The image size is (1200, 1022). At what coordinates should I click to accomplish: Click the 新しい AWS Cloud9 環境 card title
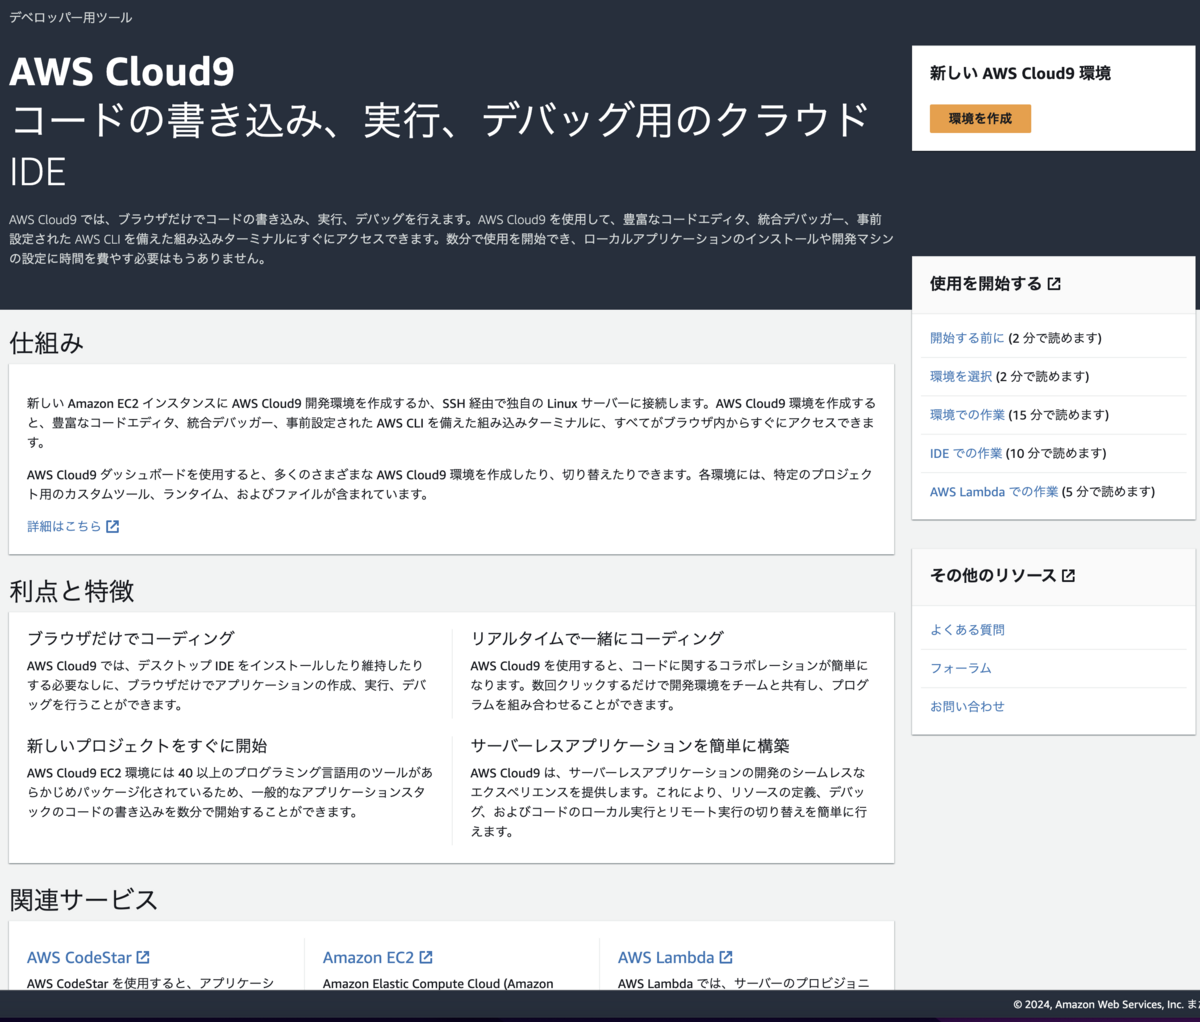click(1020, 73)
